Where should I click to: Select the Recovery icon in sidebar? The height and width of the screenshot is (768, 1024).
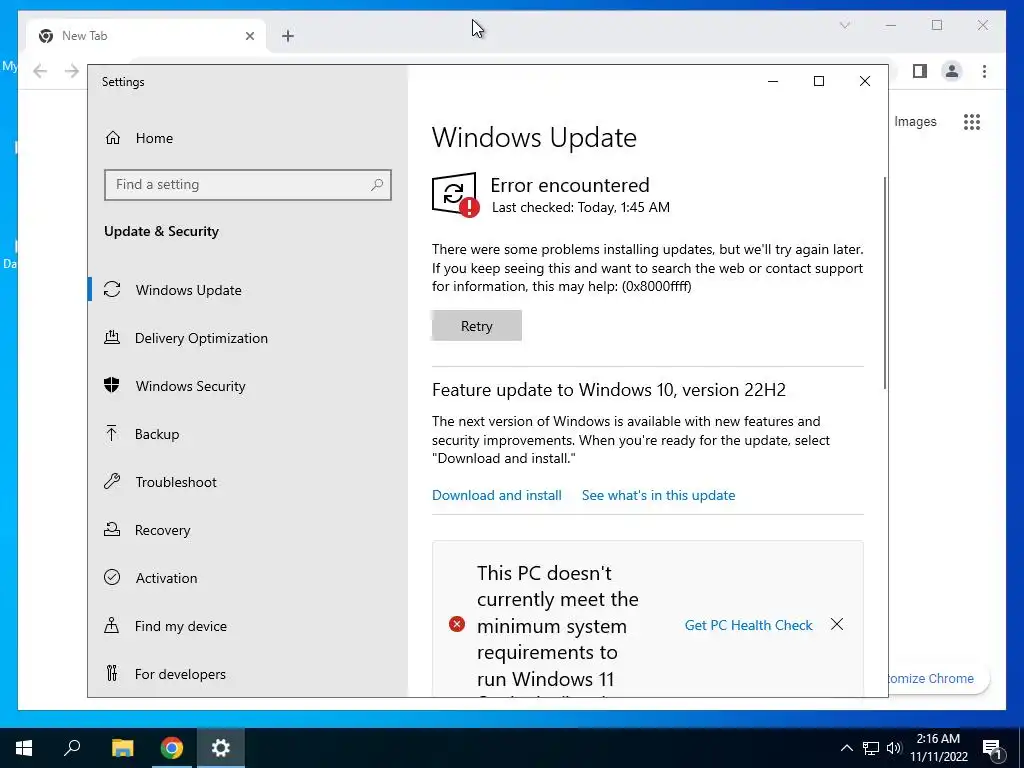(x=112, y=530)
